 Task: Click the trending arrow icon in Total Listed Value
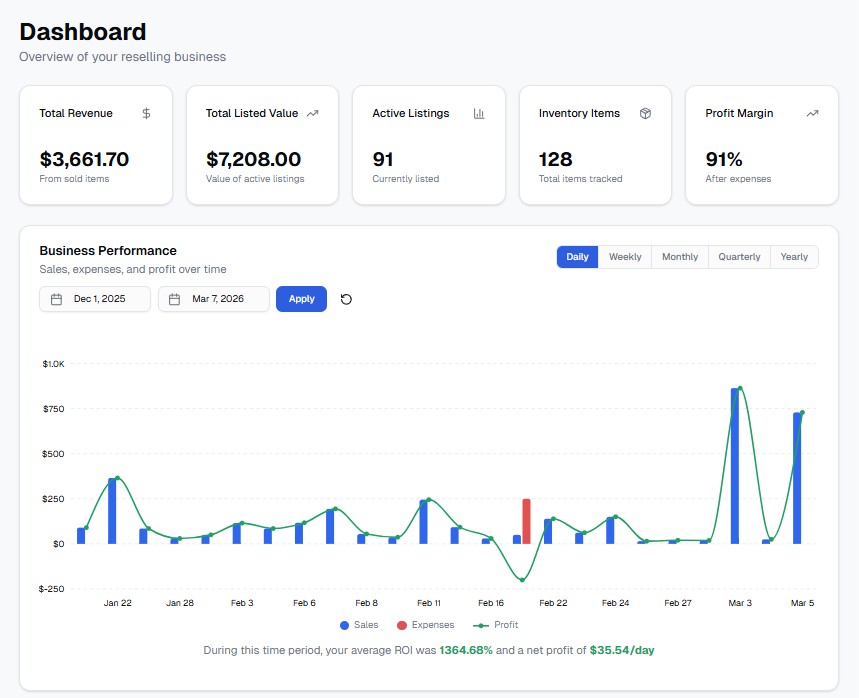[313, 114]
